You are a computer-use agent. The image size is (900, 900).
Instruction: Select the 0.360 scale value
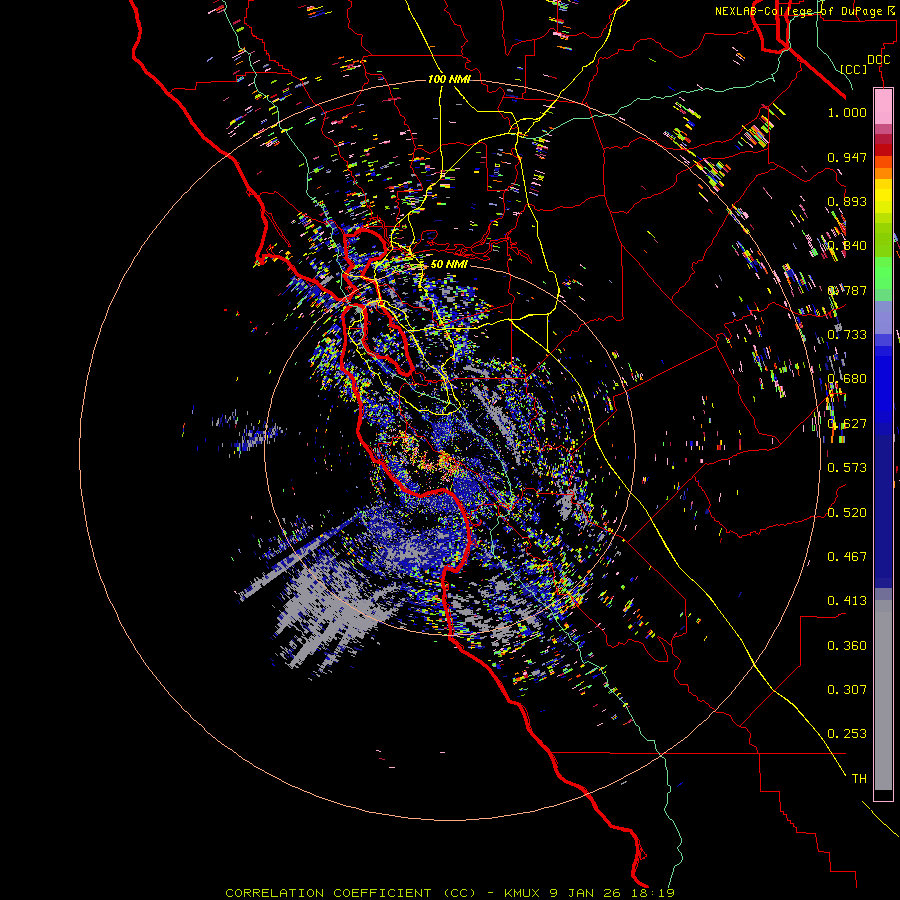847,646
